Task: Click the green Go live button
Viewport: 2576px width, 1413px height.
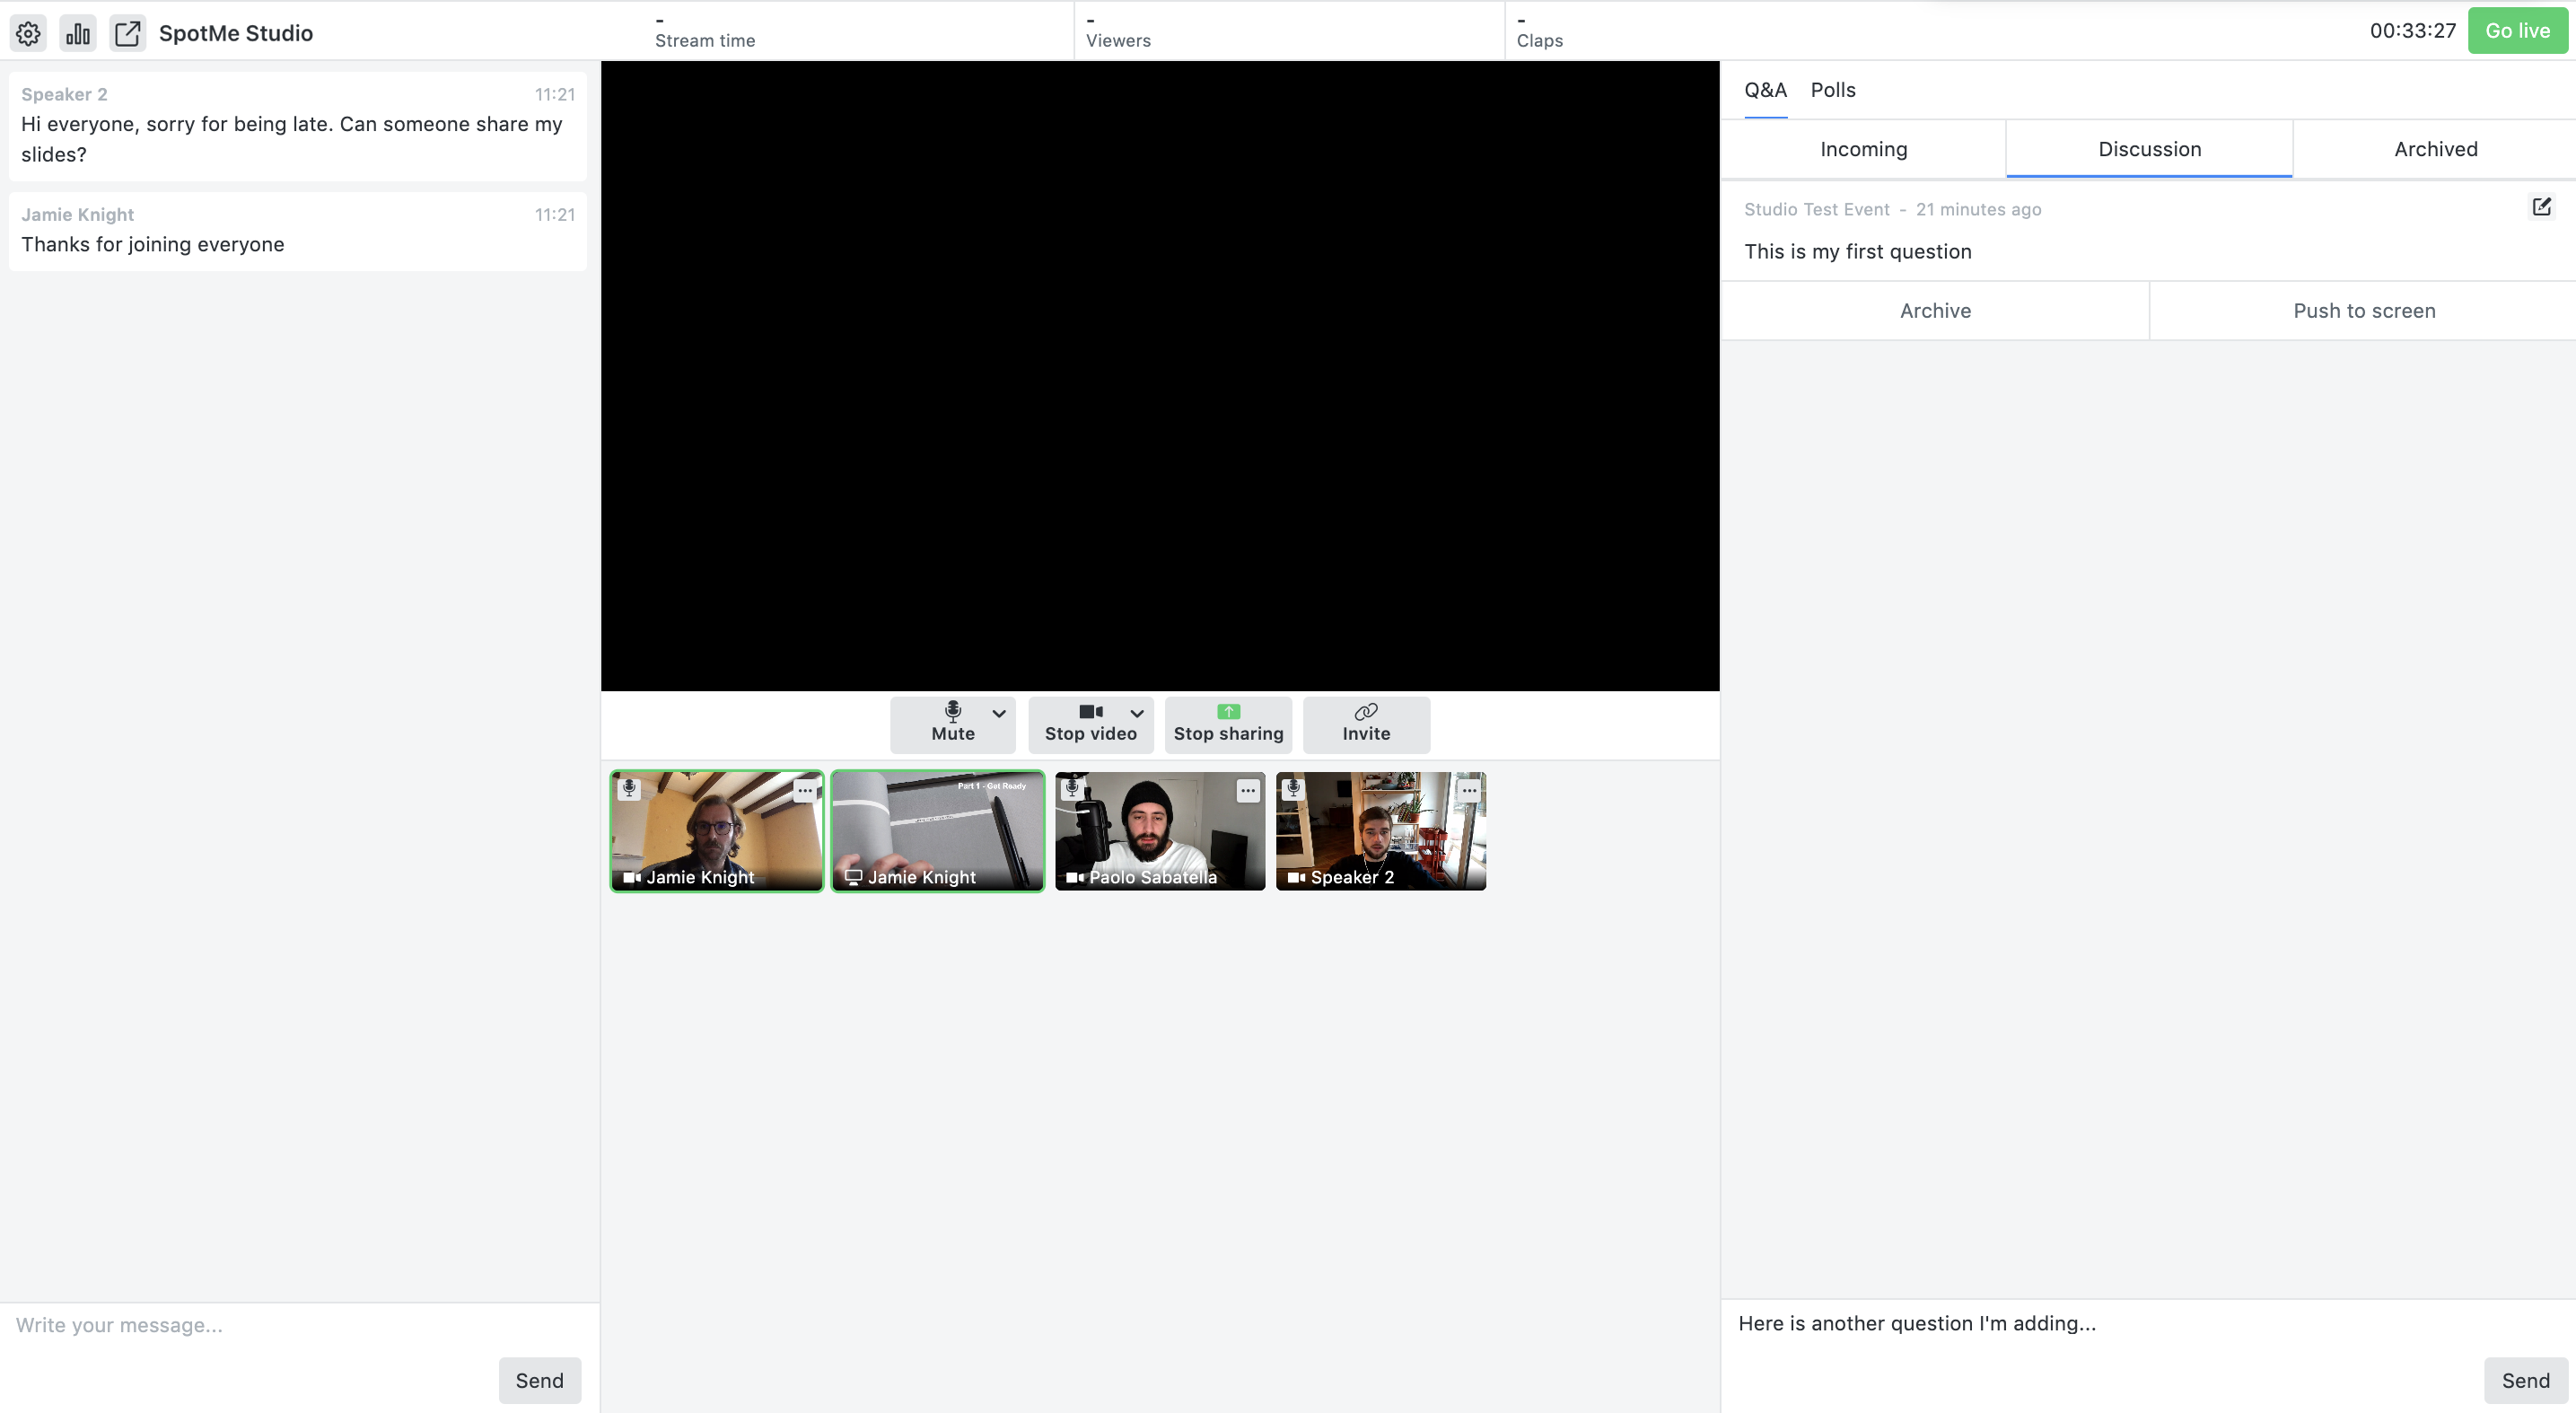Action: point(2517,30)
